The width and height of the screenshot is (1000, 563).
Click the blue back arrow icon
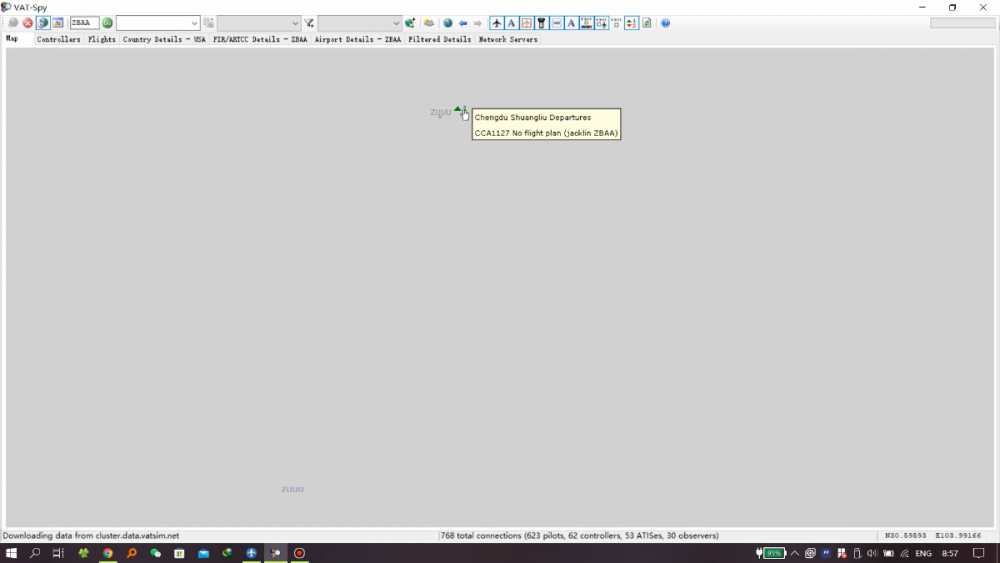463,23
